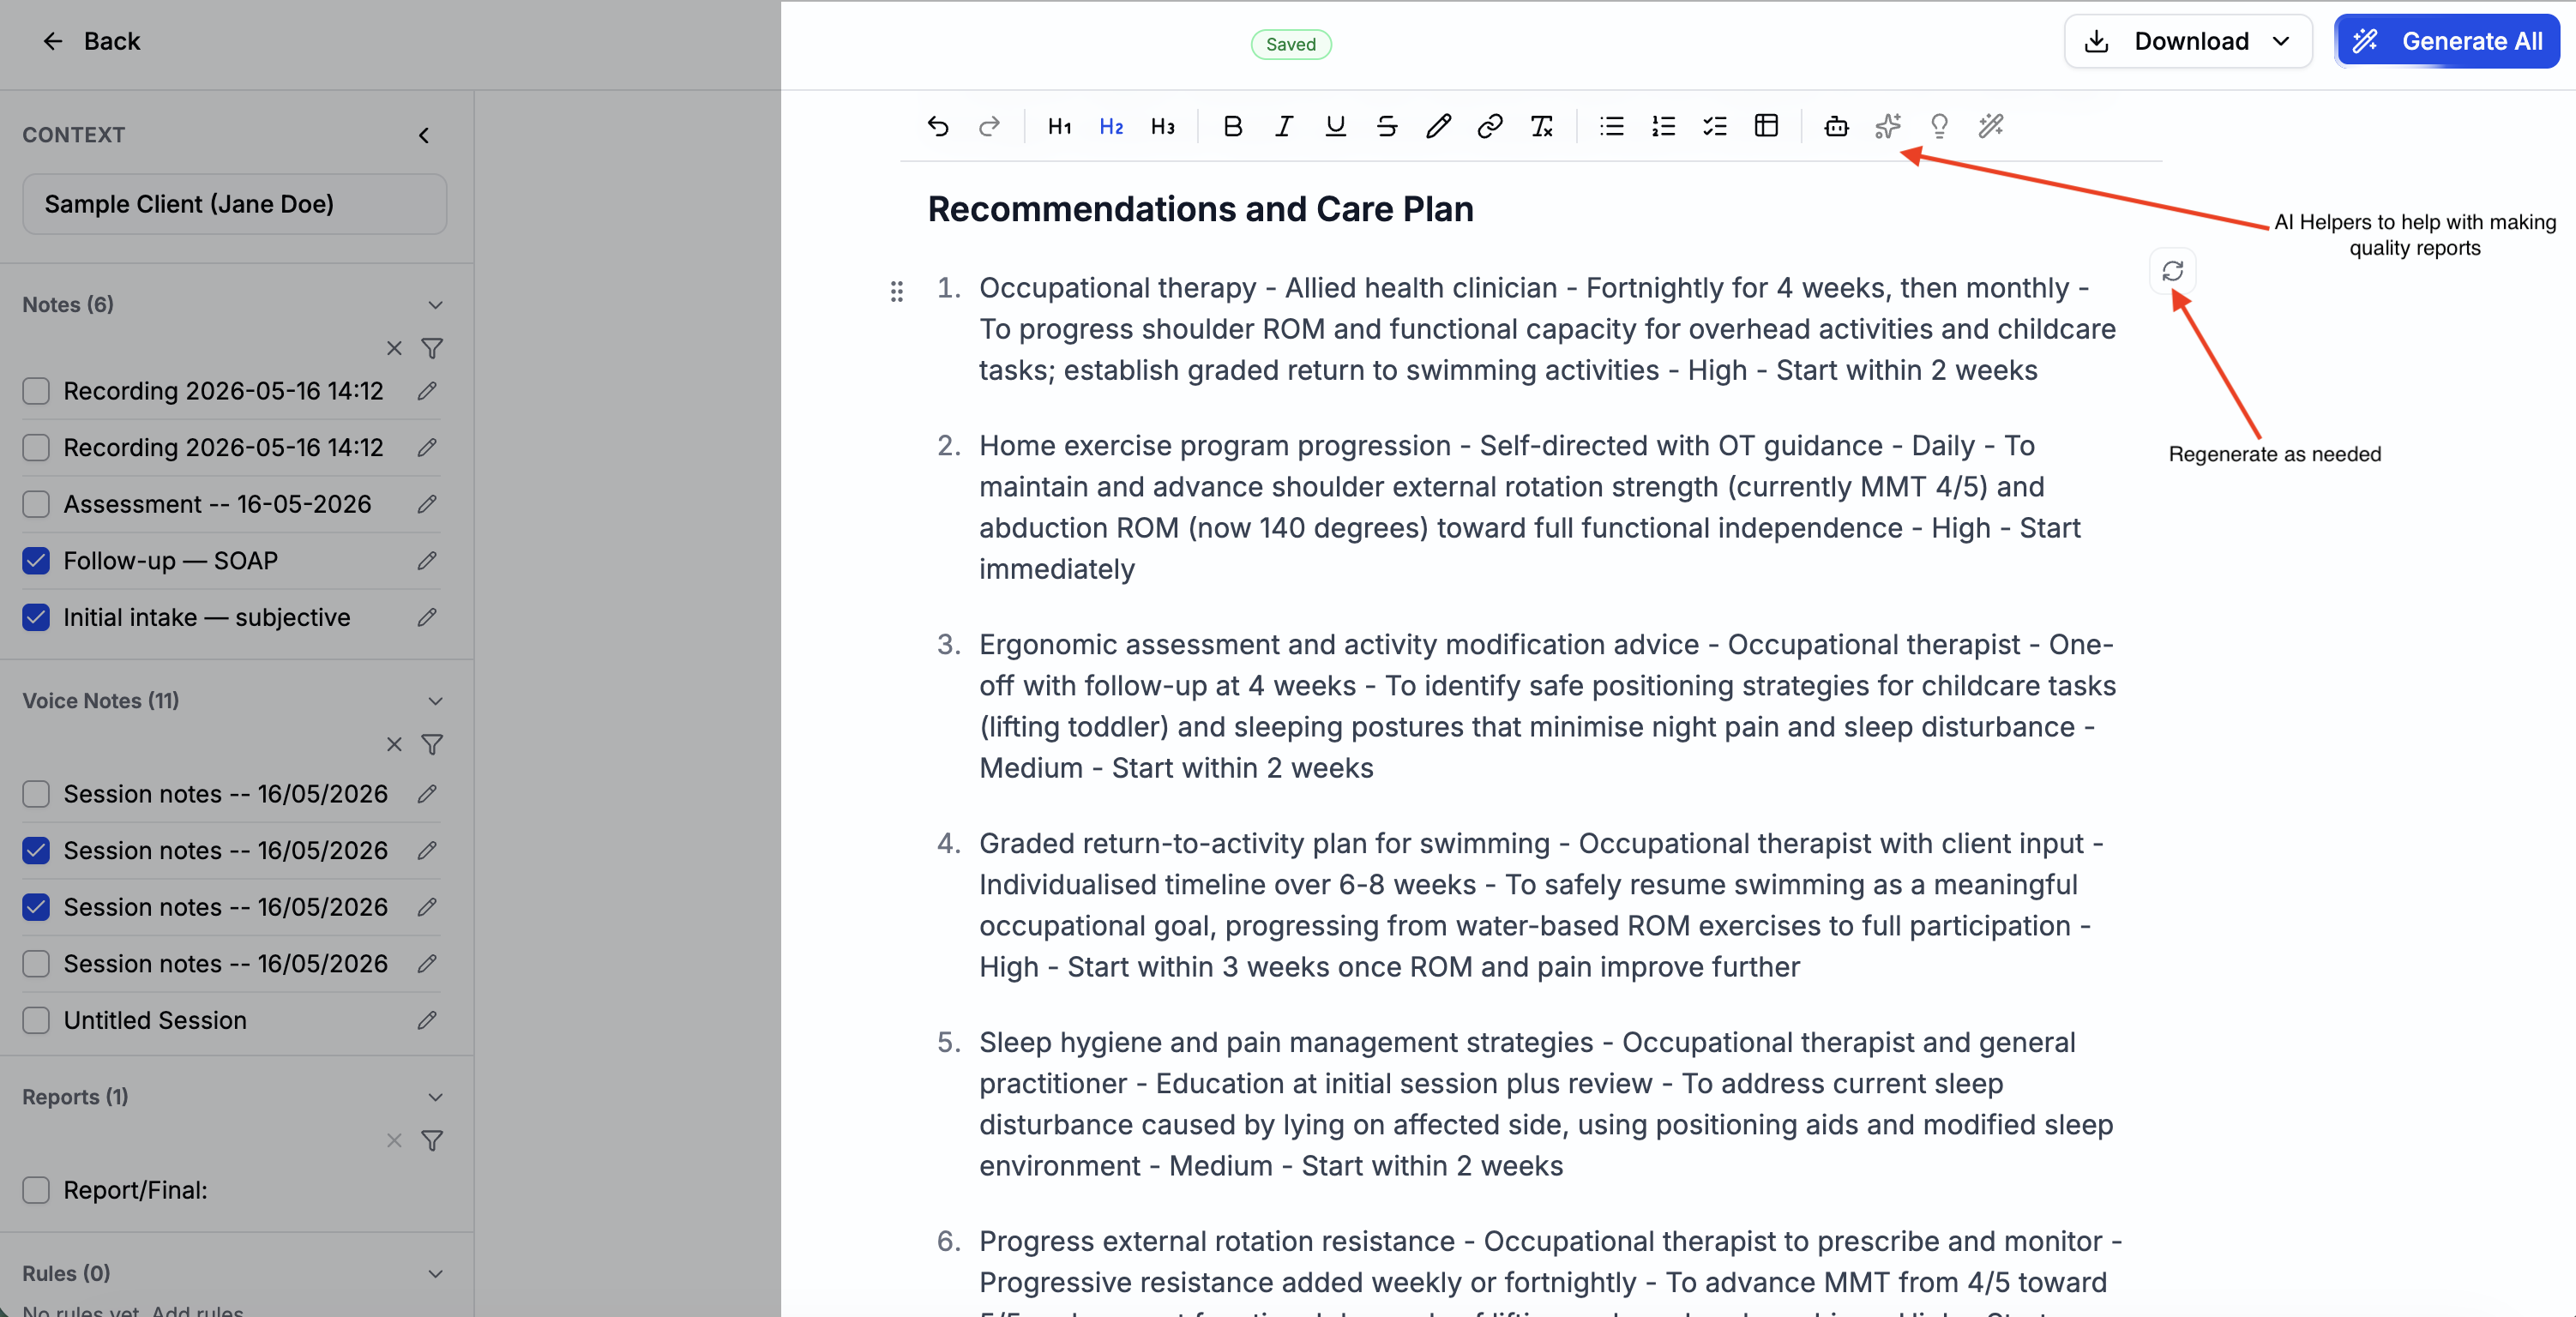Open the Reports filter funnel

click(432, 1140)
